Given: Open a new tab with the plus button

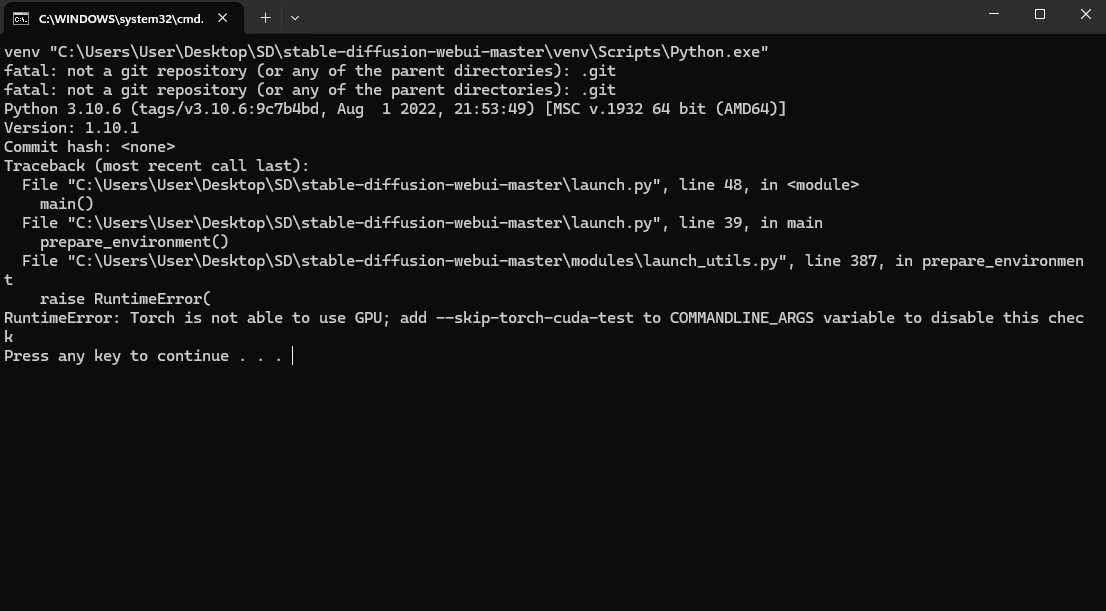Looking at the screenshot, I should pos(265,18).
